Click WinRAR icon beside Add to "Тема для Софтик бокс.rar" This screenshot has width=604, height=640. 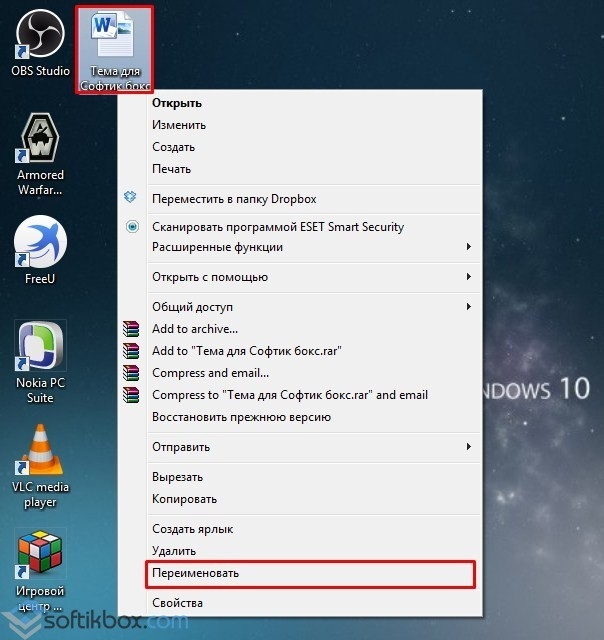(x=131, y=351)
